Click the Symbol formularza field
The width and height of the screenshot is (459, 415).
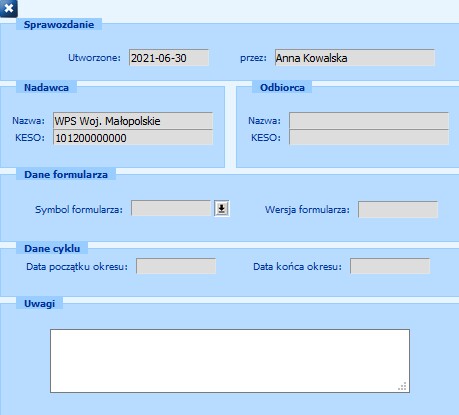(171, 209)
